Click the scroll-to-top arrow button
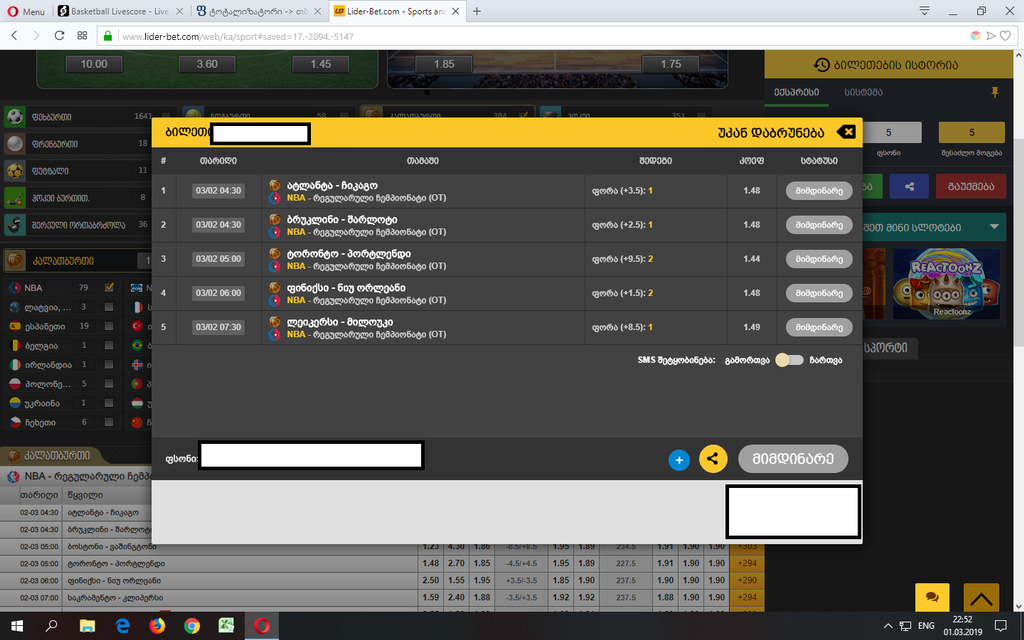This screenshot has width=1024, height=640. coord(981,597)
